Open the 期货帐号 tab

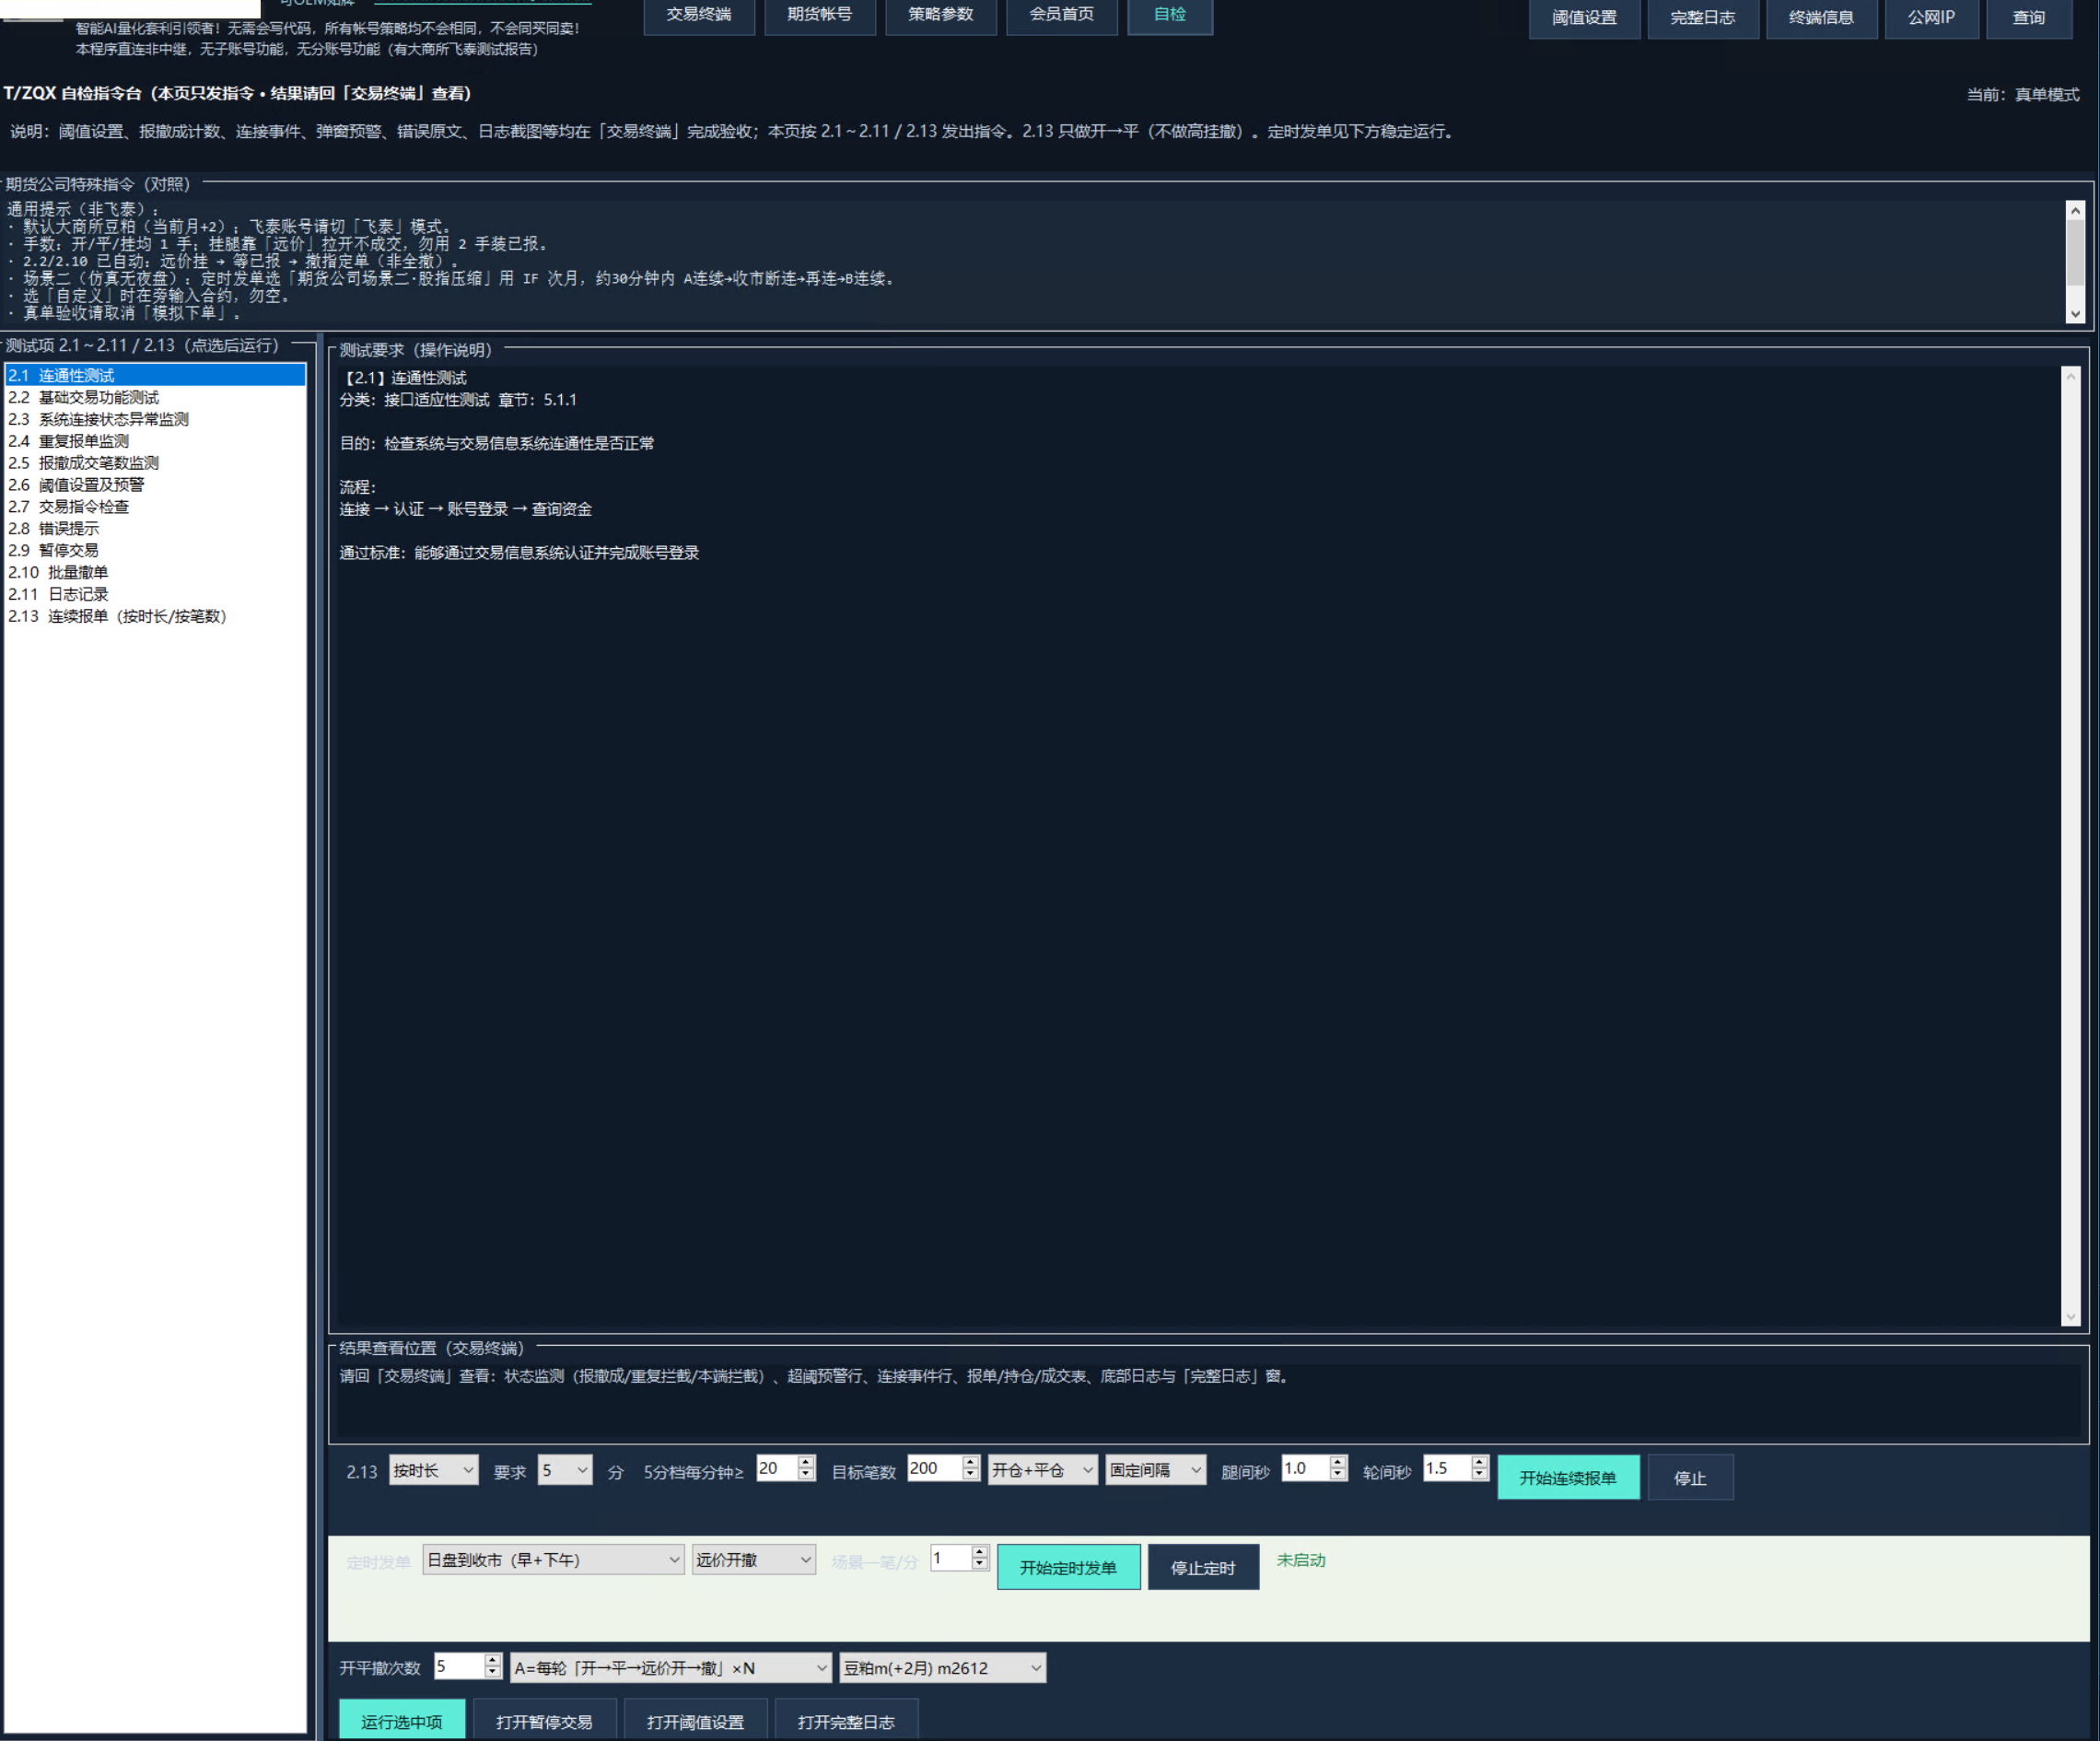820,15
